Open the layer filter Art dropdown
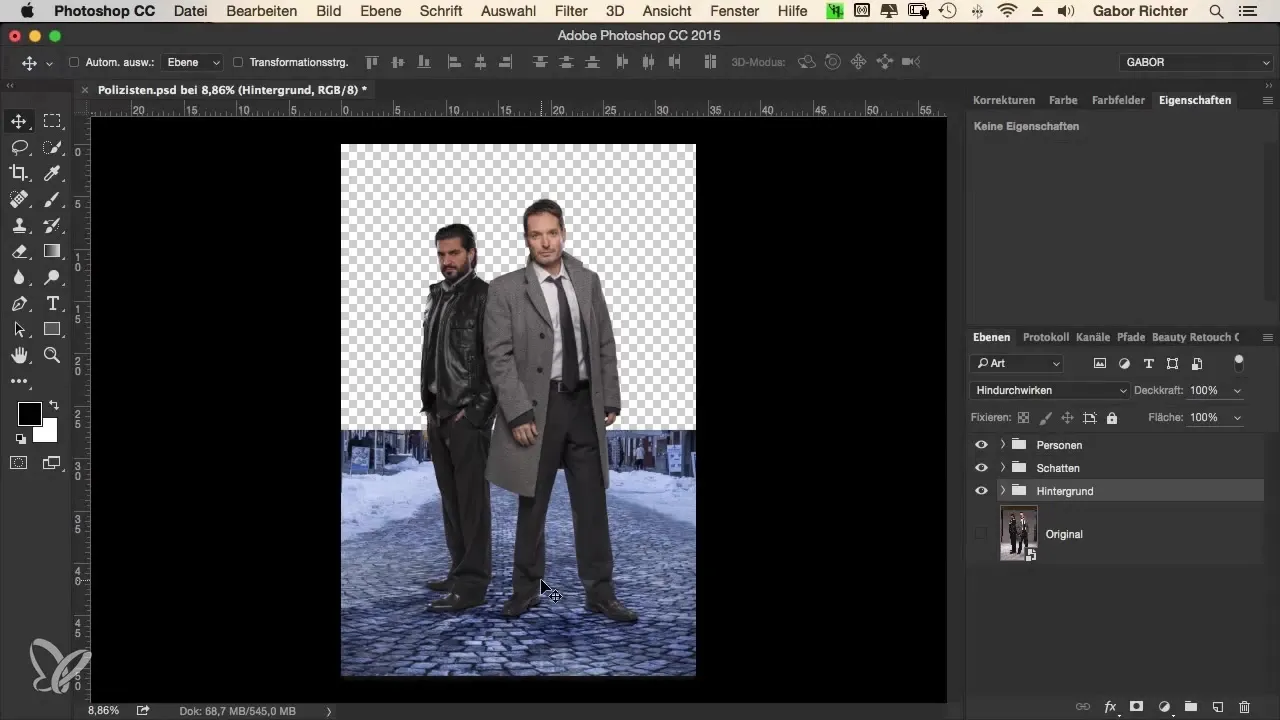The image size is (1280, 720). click(1017, 364)
